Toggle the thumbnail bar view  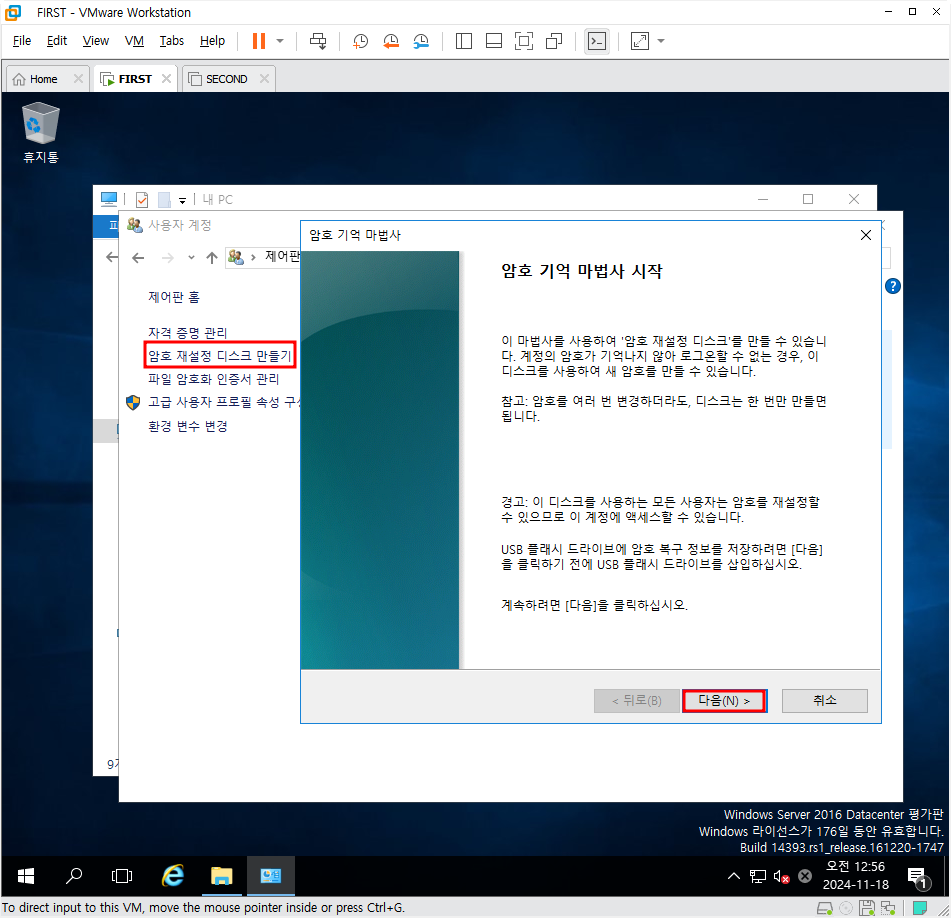(x=494, y=41)
